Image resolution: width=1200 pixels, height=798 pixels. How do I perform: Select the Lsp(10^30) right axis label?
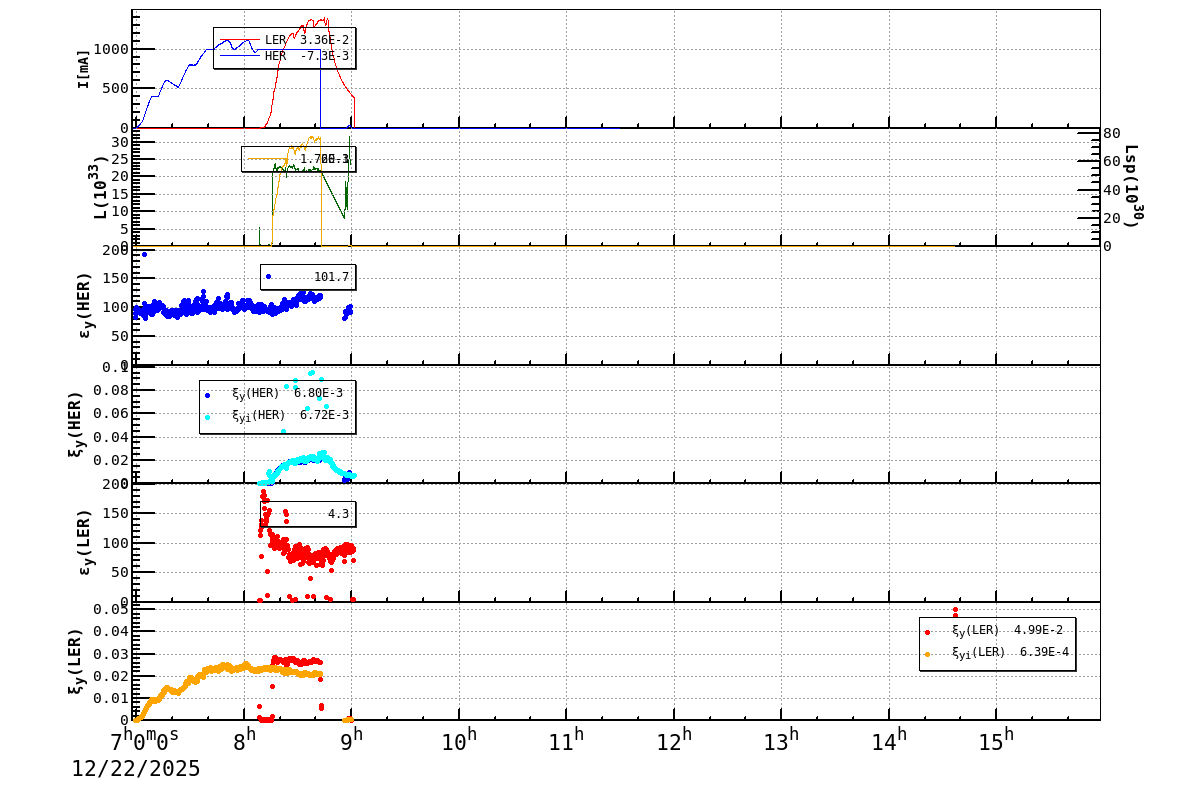click(x=1132, y=186)
